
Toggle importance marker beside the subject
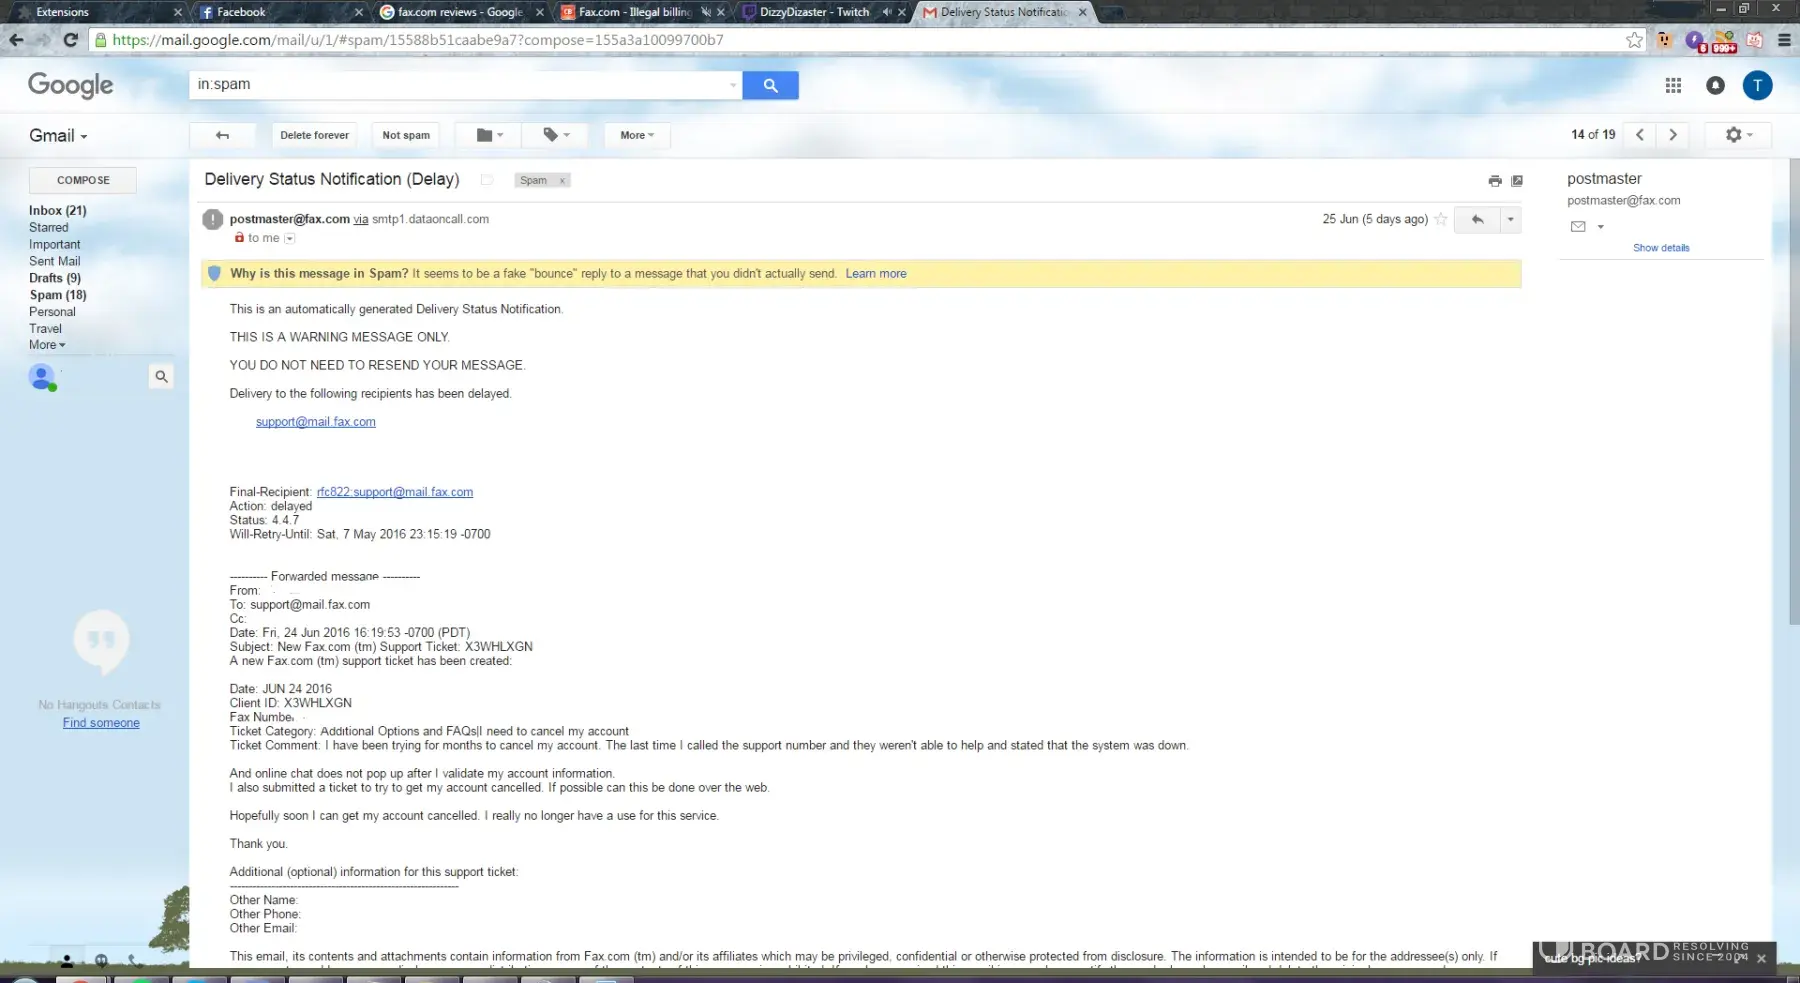(487, 180)
